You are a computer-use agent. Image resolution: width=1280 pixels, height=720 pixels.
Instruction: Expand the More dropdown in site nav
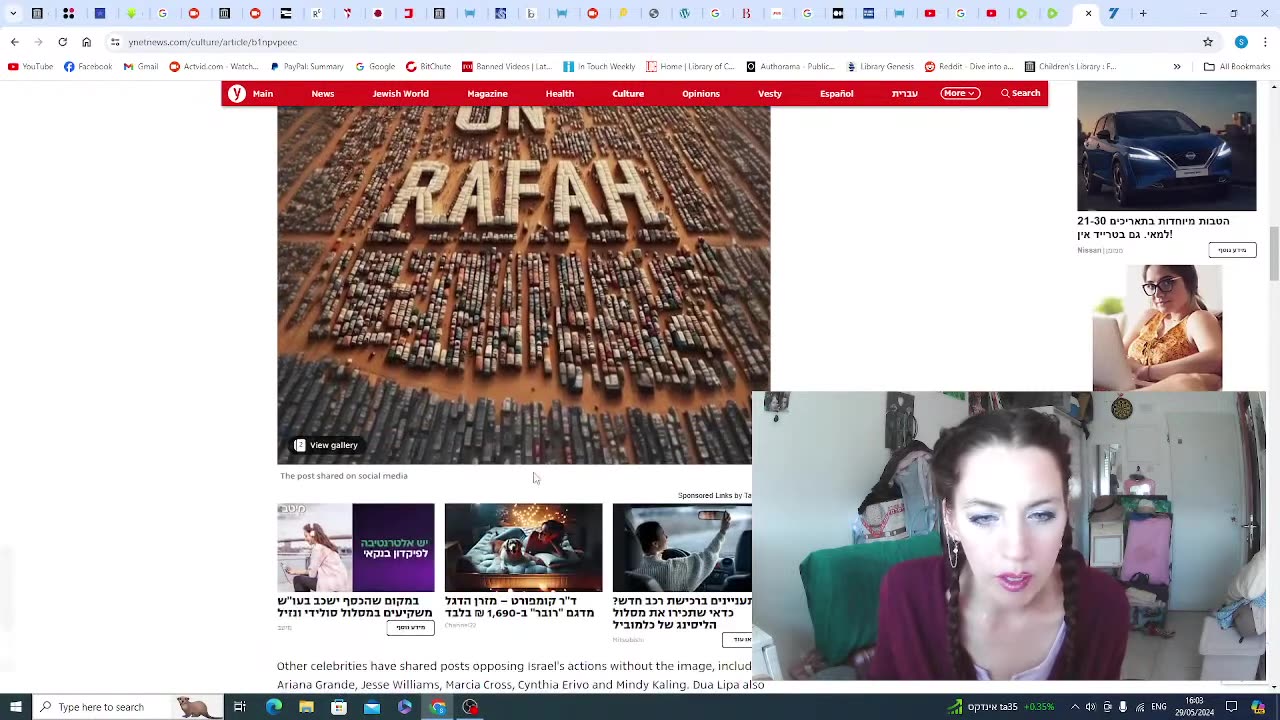960,93
